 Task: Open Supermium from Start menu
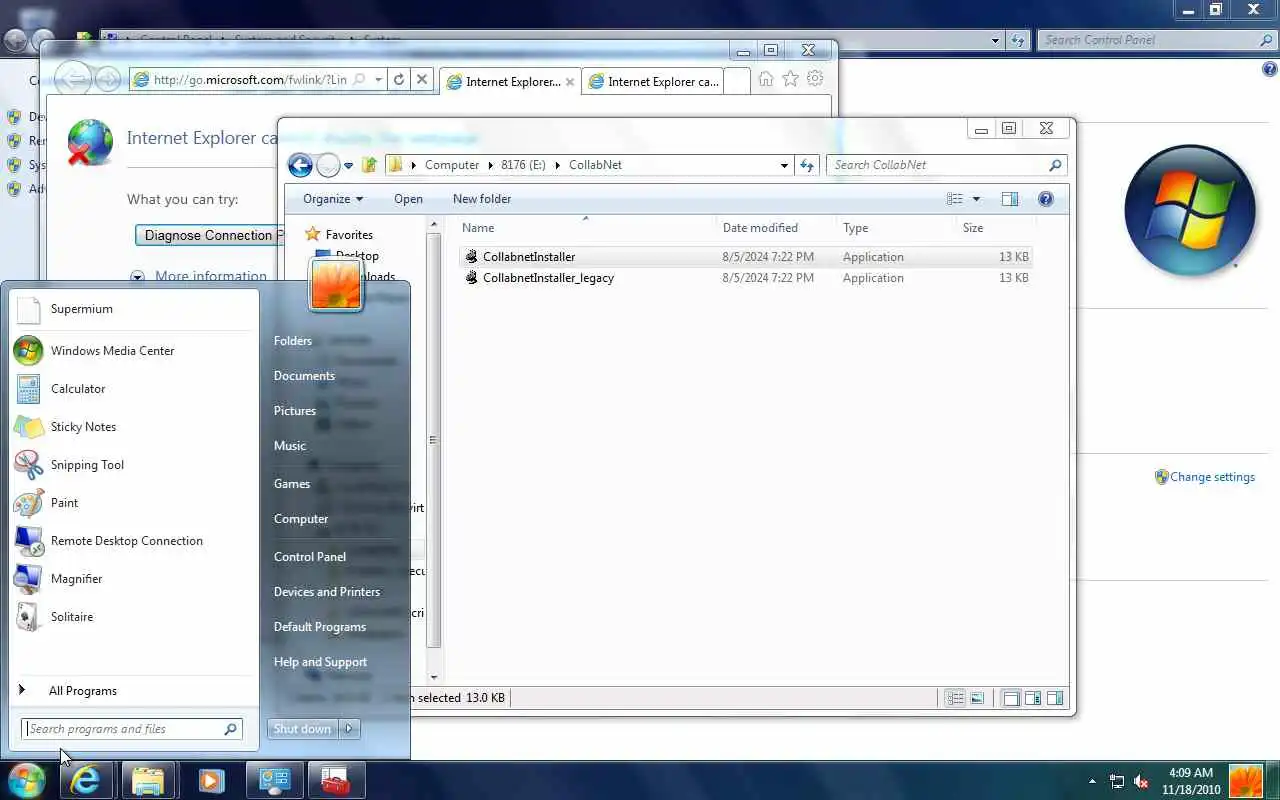click(x=134, y=309)
